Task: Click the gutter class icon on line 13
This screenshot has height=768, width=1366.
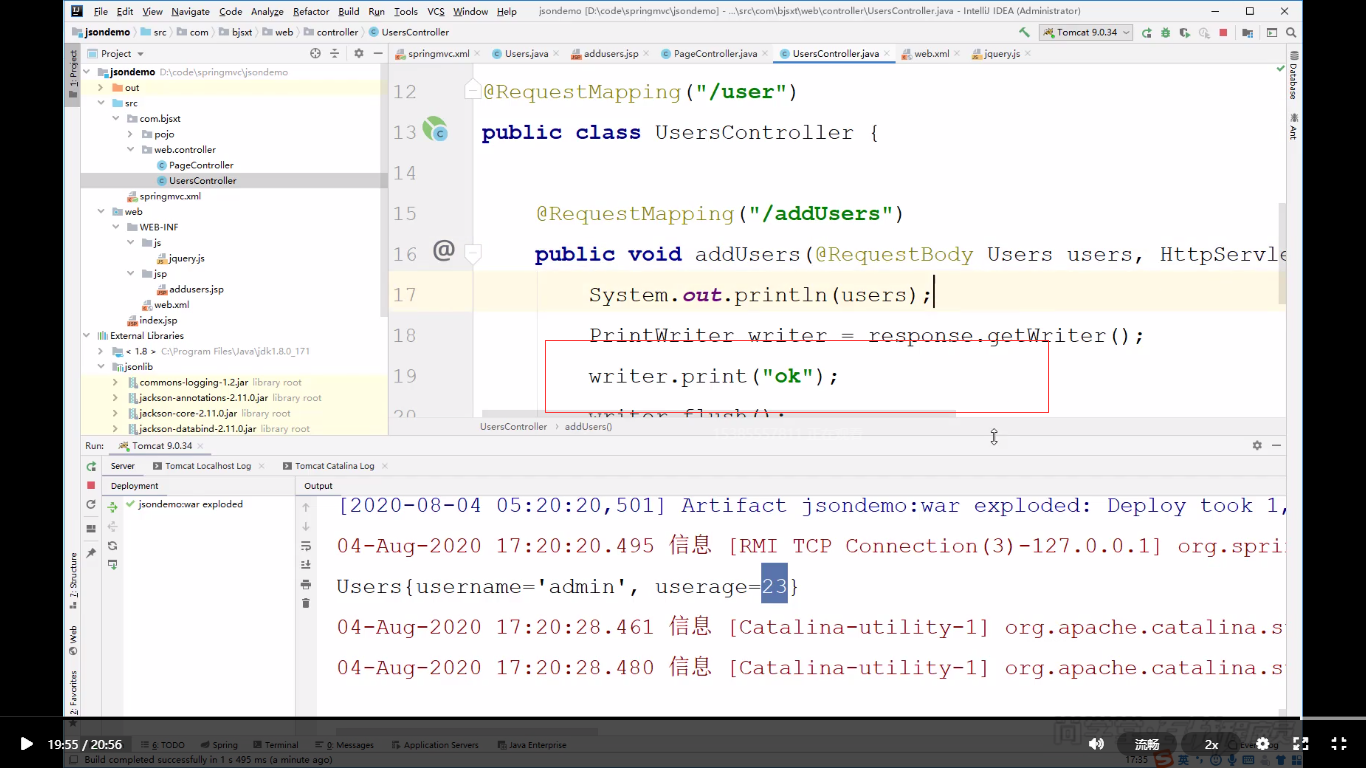Action: (435, 129)
